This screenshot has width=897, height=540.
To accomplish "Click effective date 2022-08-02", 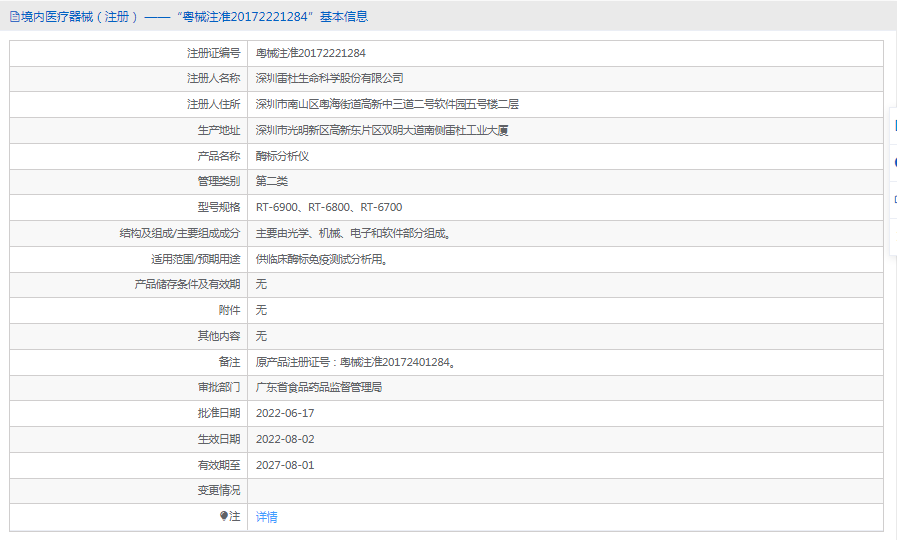I will pyautogui.click(x=285, y=439).
